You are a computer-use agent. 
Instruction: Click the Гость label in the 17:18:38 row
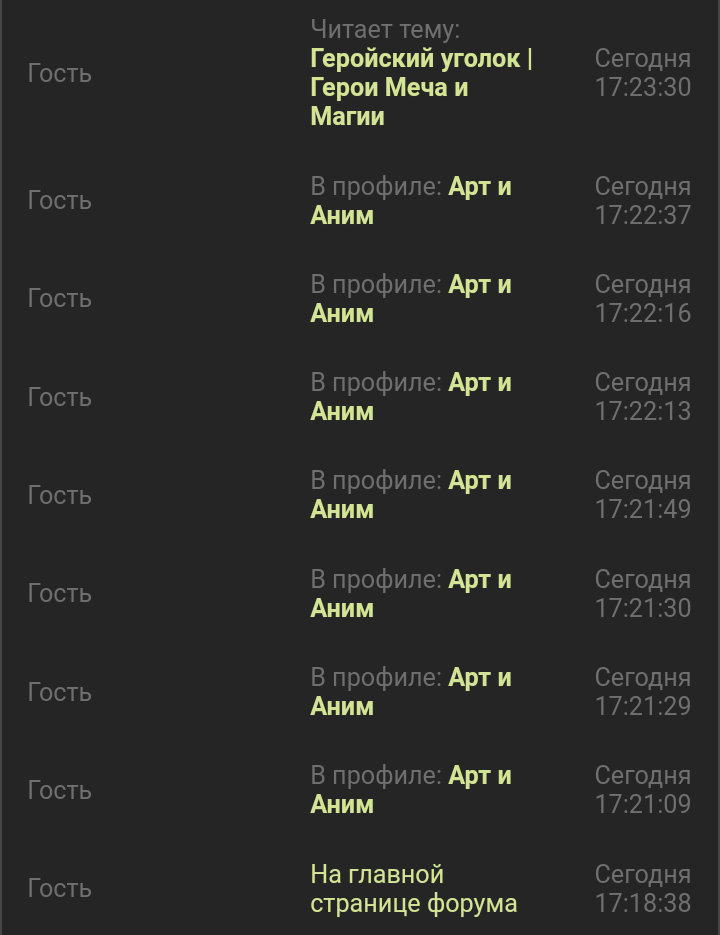(59, 889)
